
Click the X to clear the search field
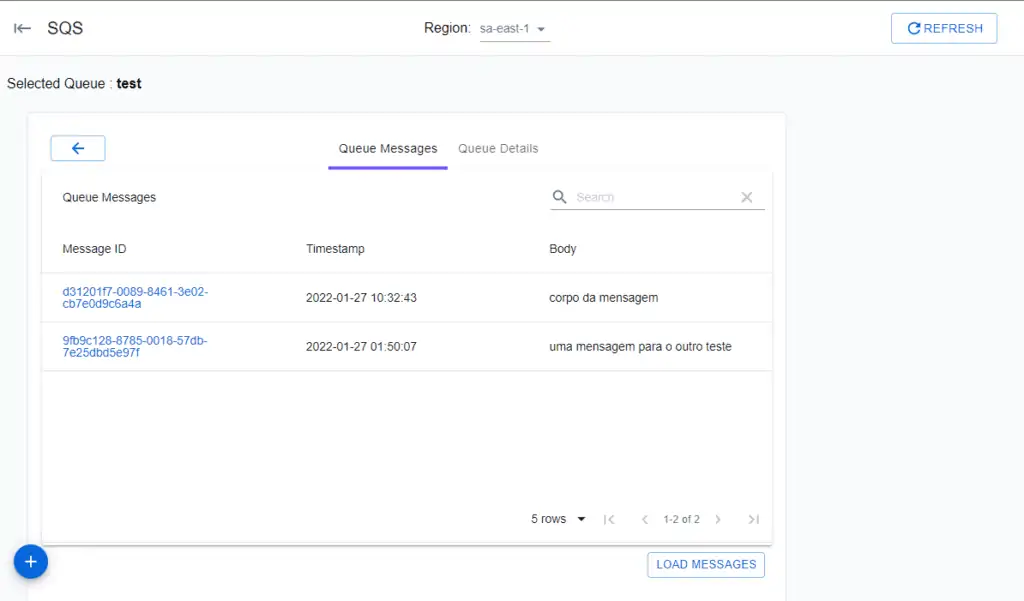[x=747, y=197]
